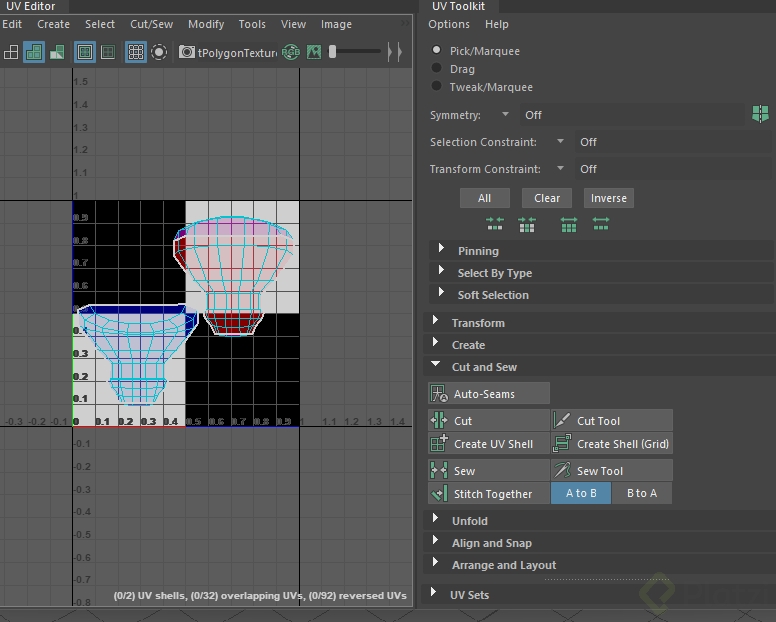Open the Cut/Sew menu
Viewport: 776px width, 622px height.
click(151, 24)
